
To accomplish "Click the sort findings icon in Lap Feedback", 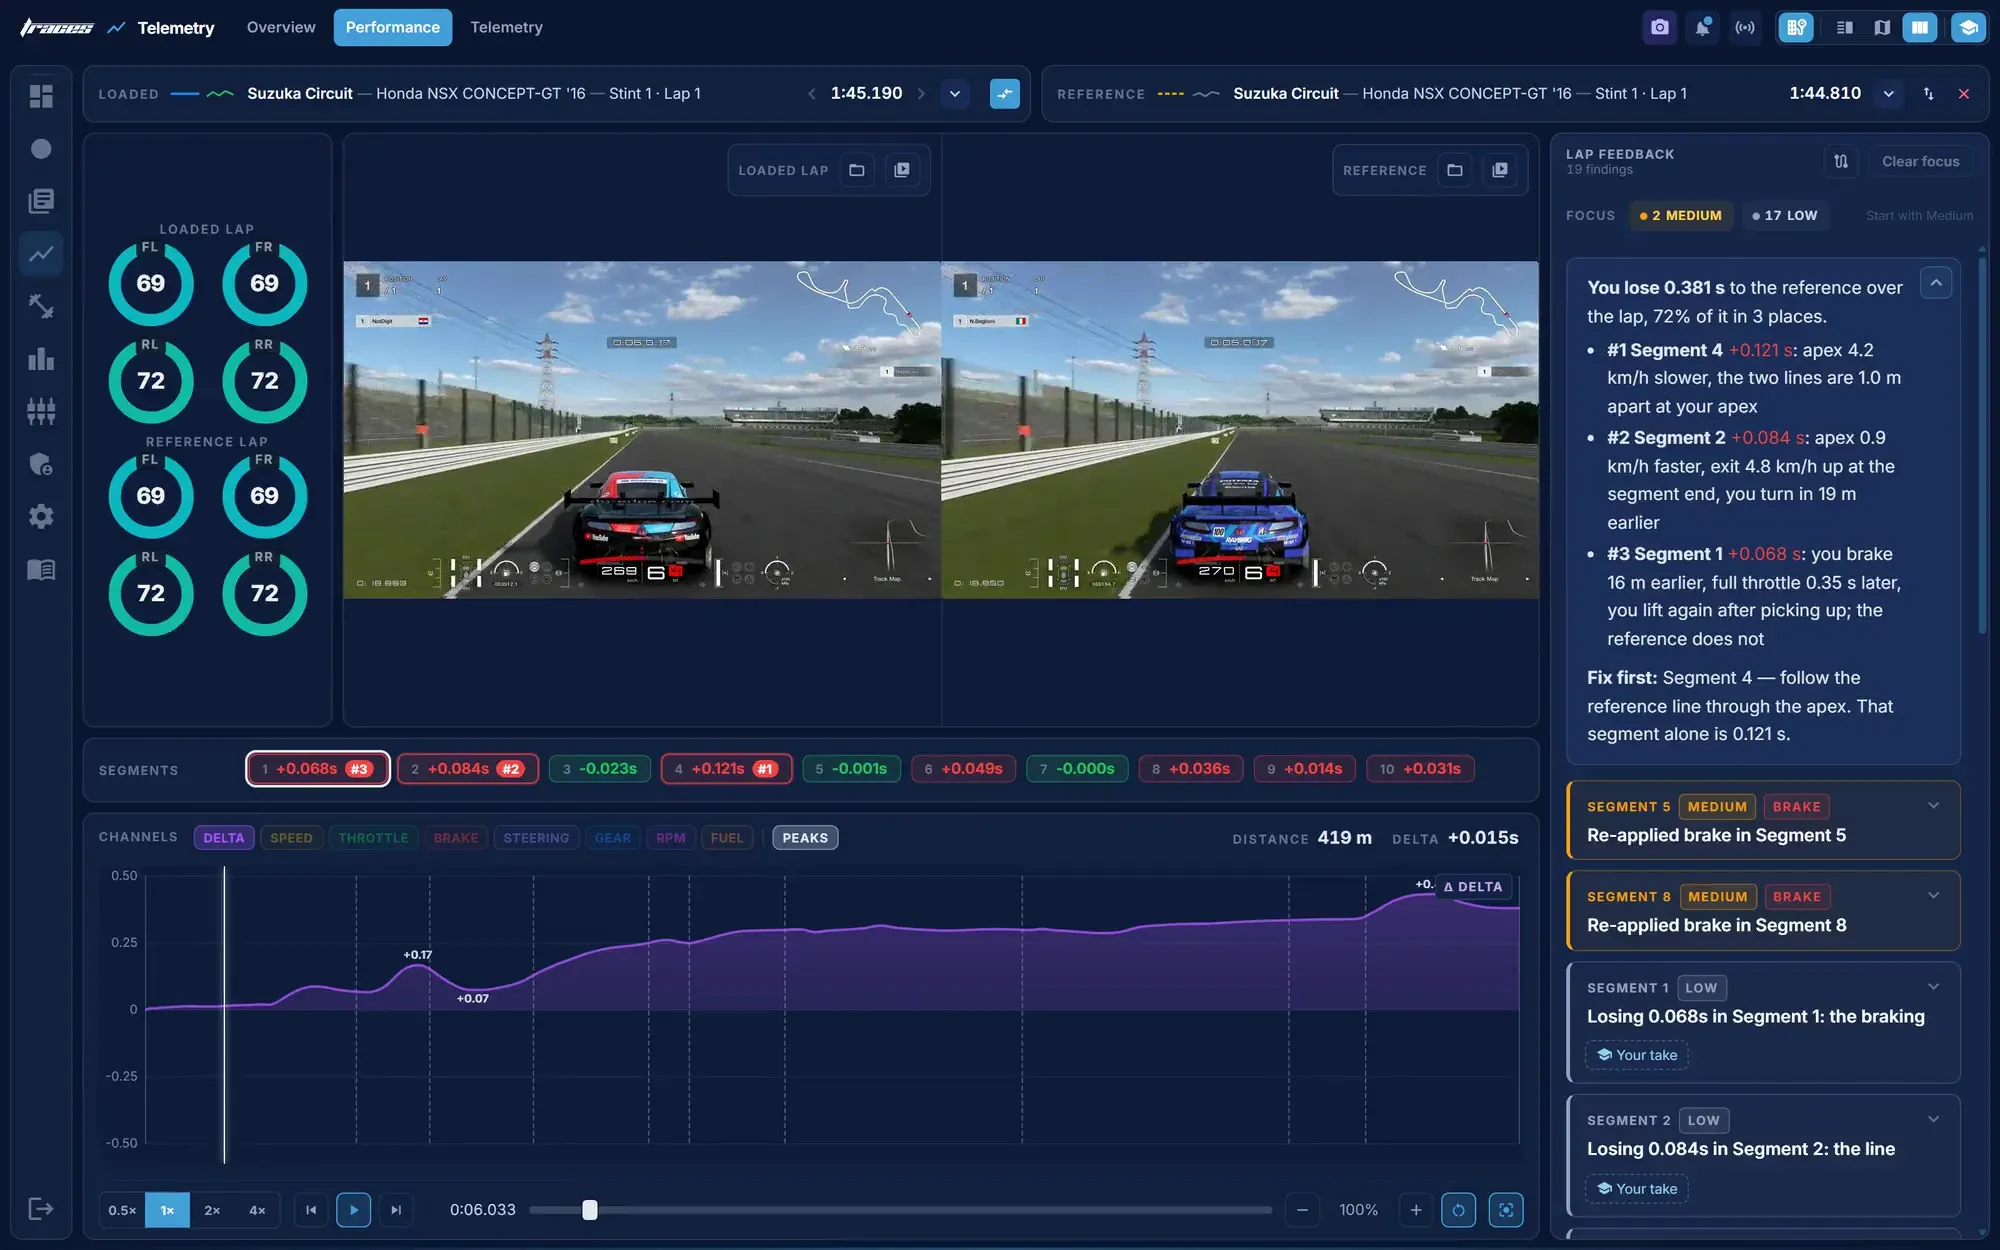I will [x=1841, y=161].
